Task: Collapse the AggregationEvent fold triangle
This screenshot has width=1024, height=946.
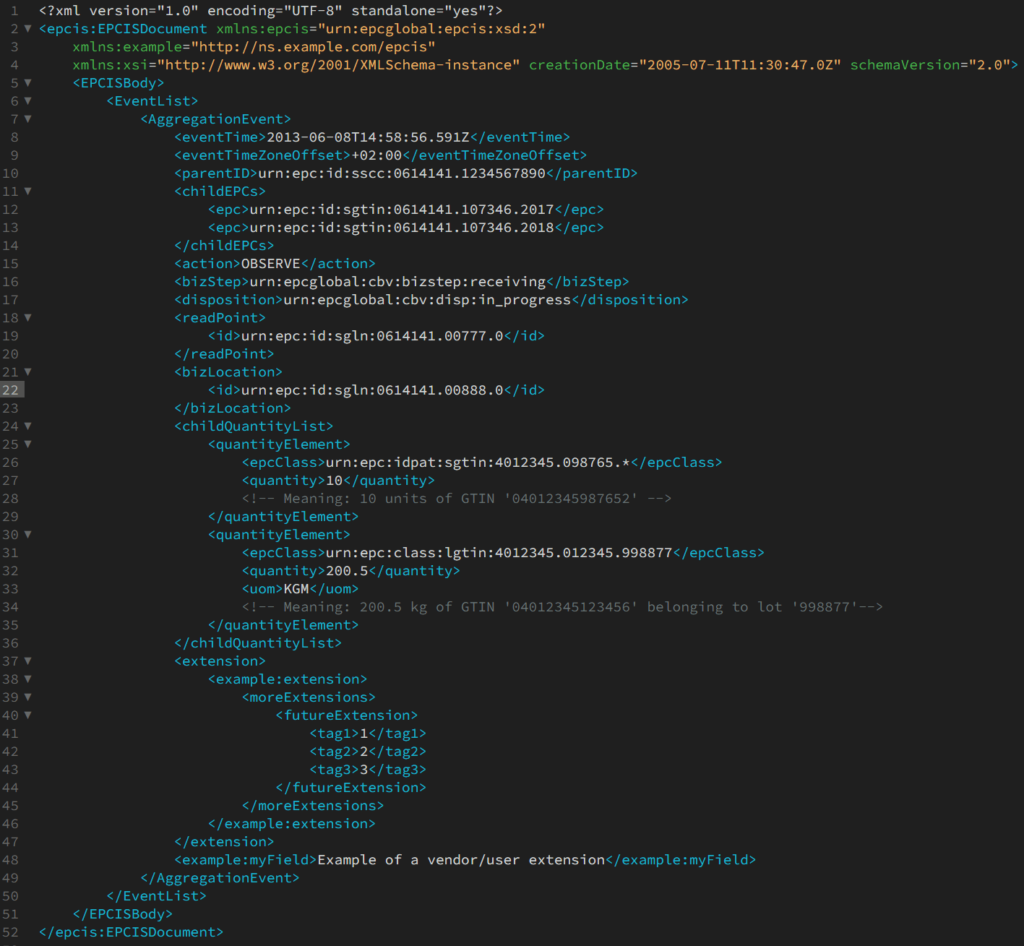Action: [x=28, y=119]
